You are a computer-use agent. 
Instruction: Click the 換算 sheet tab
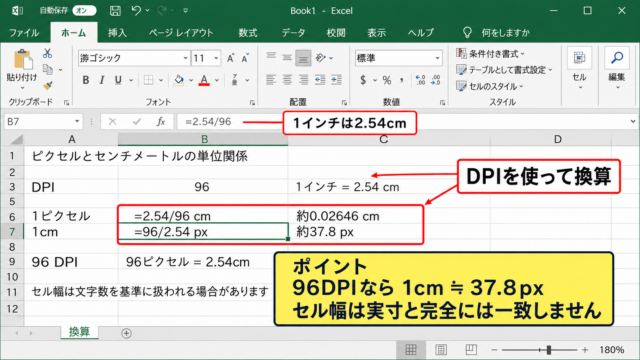coord(79,332)
